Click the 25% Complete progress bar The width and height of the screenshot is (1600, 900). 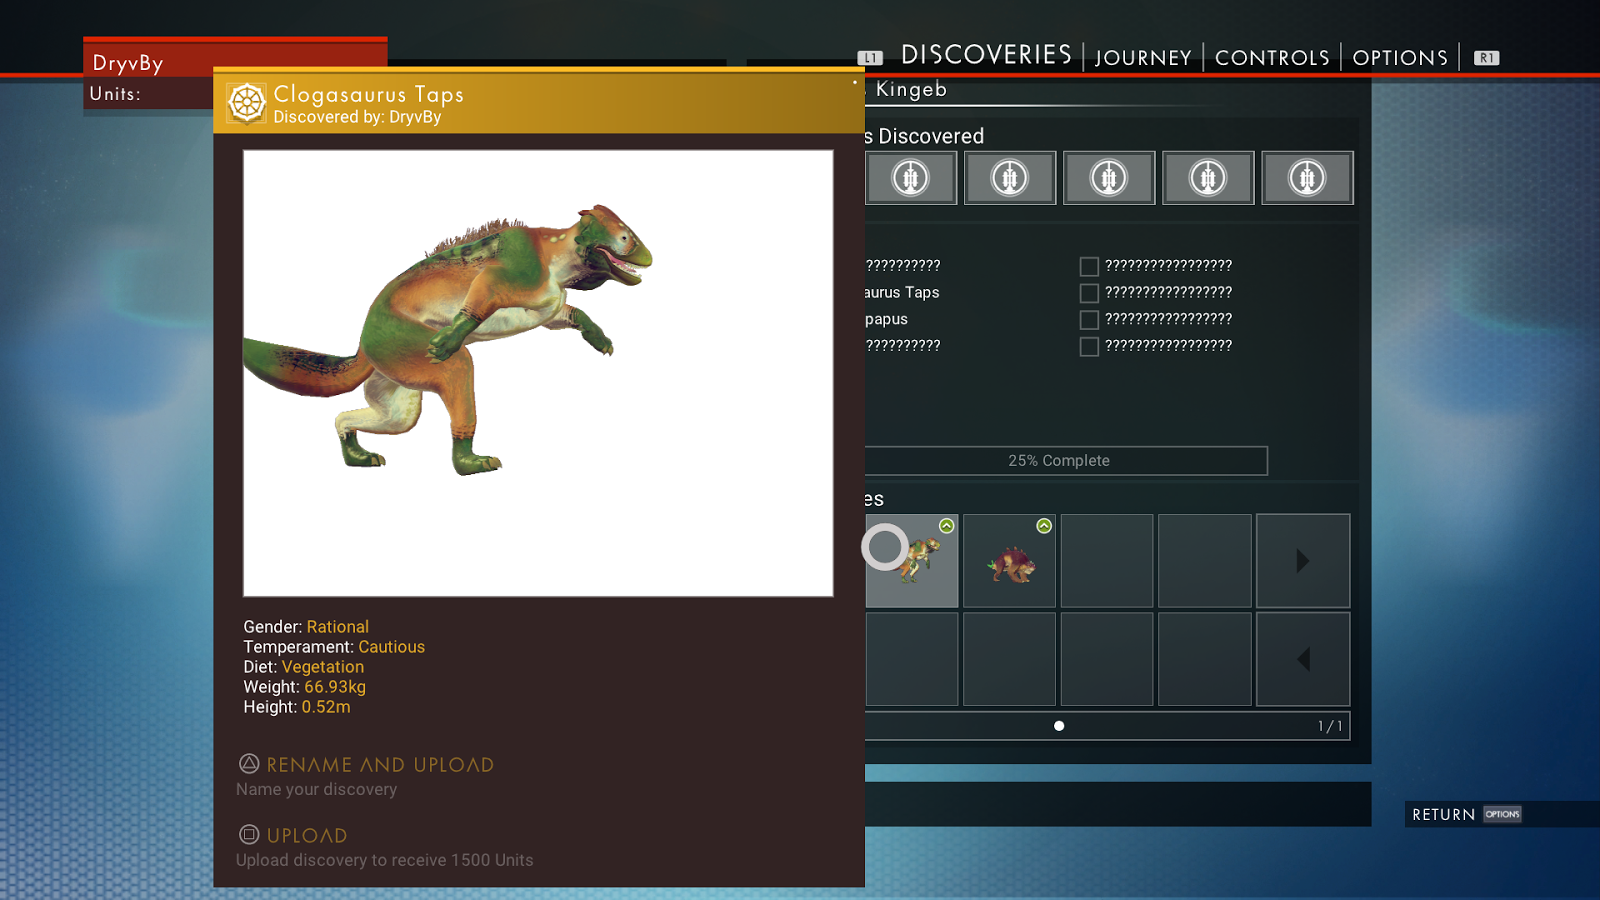[x=1066, y=461]
